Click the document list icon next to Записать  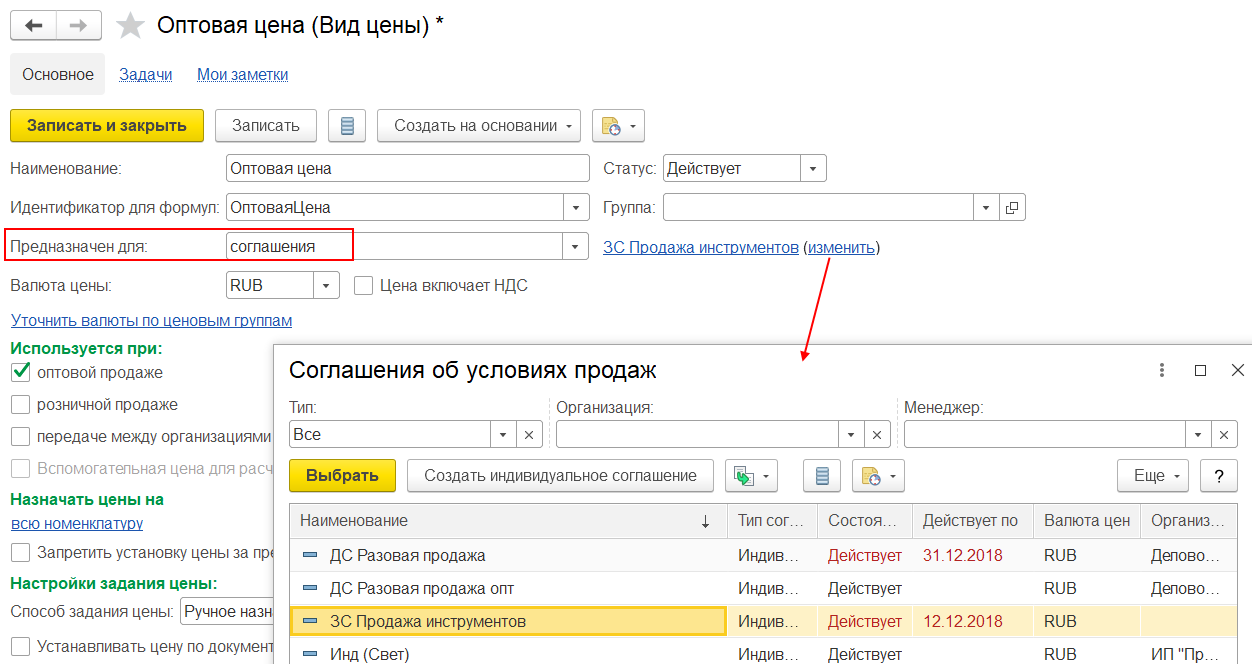(347, 126)
